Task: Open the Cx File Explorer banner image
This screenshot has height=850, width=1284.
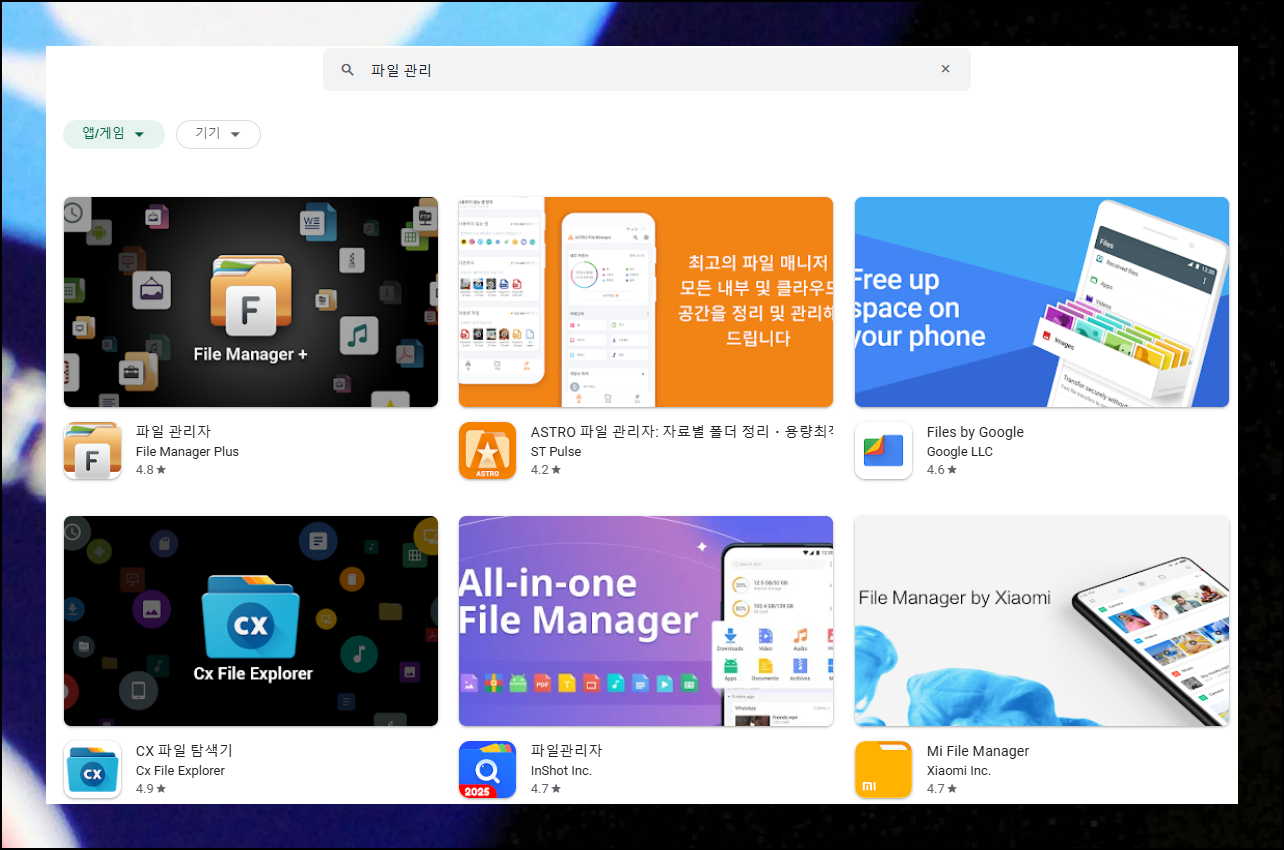Action: 251,621
